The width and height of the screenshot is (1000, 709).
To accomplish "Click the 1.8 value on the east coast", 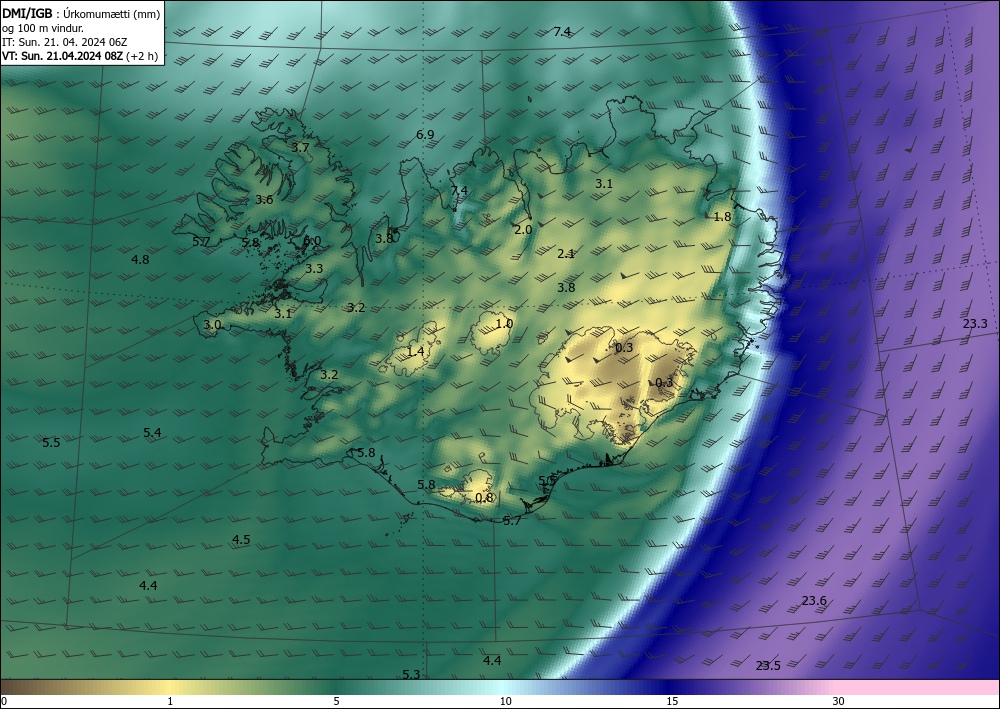I will (x=722, y=217).
